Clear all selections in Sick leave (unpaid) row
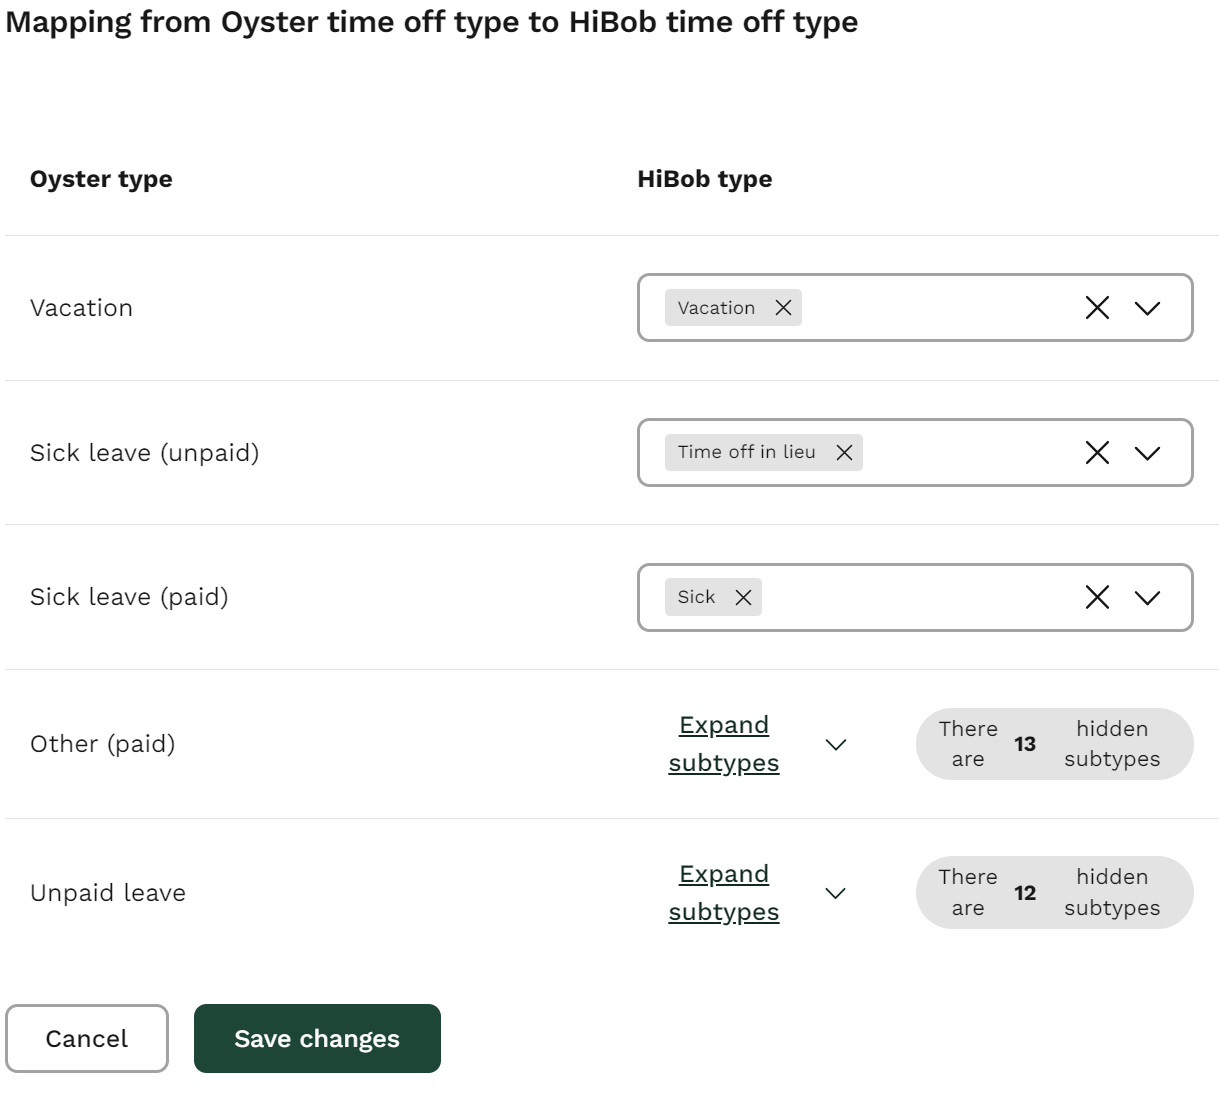This screenshot has height=1101, width=1228. (x=1097, y=453)
